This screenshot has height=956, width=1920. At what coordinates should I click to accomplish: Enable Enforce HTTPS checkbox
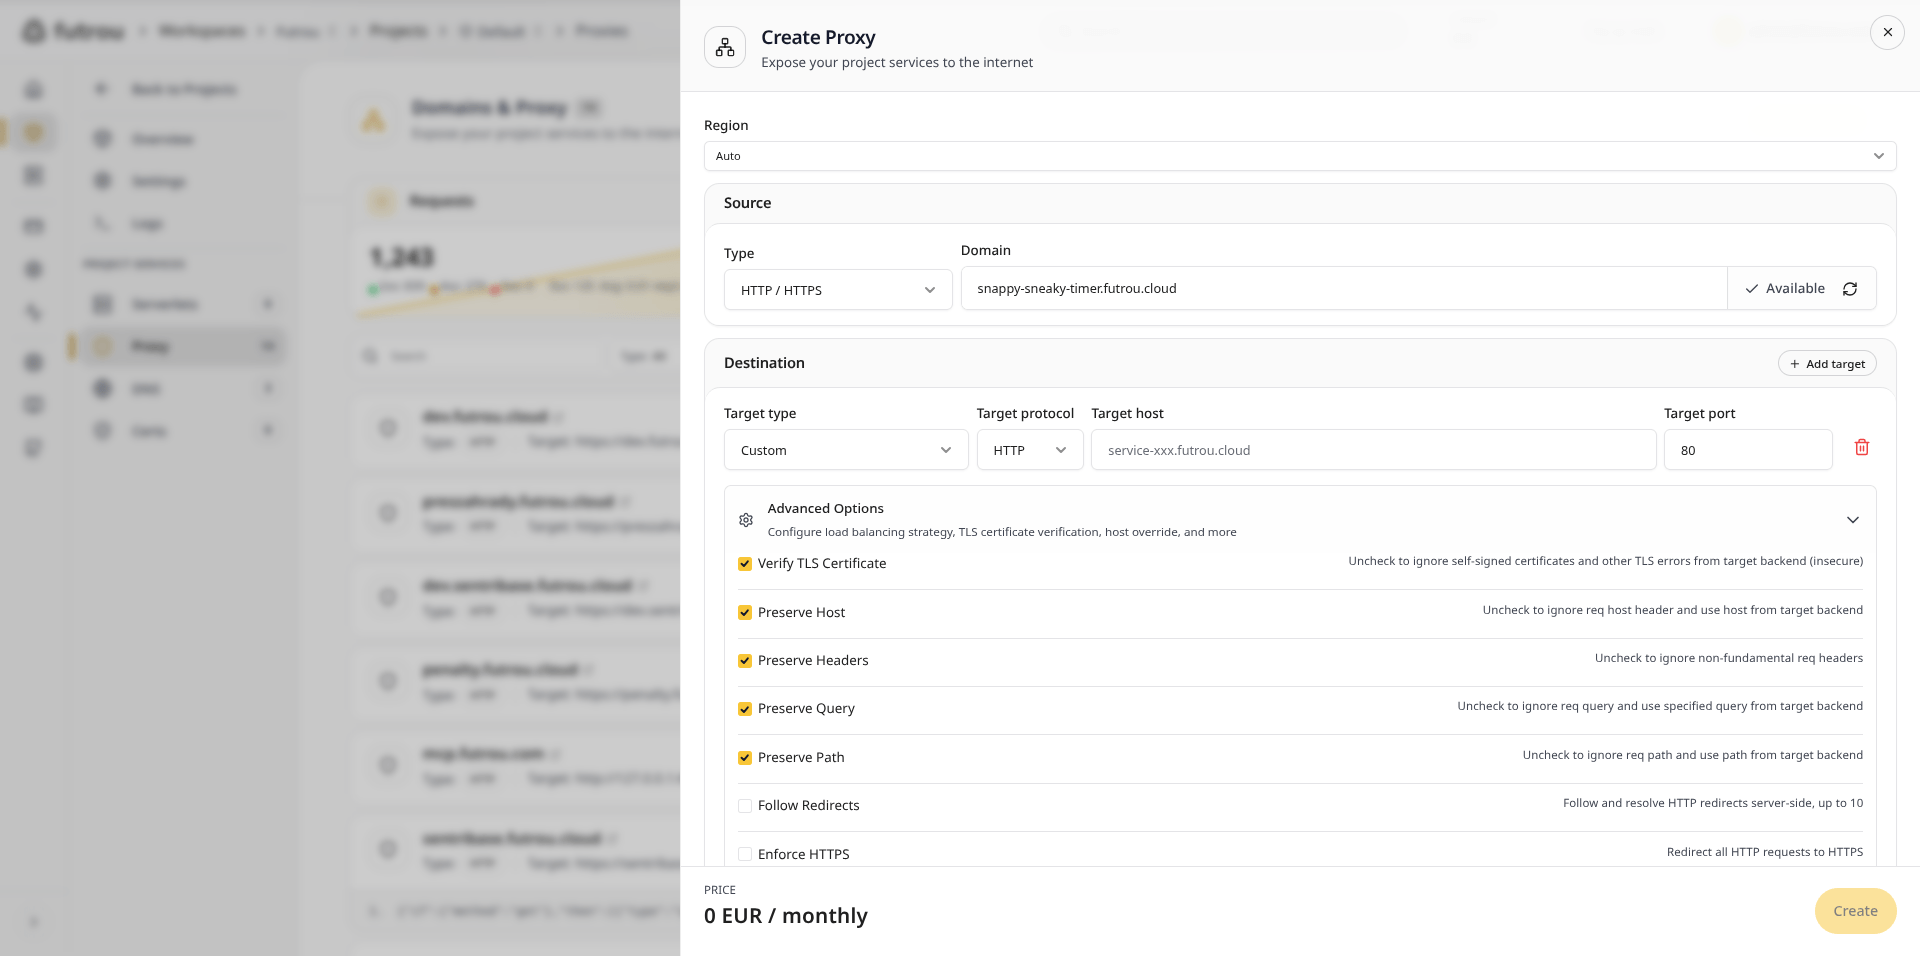[x=745, y=854]
